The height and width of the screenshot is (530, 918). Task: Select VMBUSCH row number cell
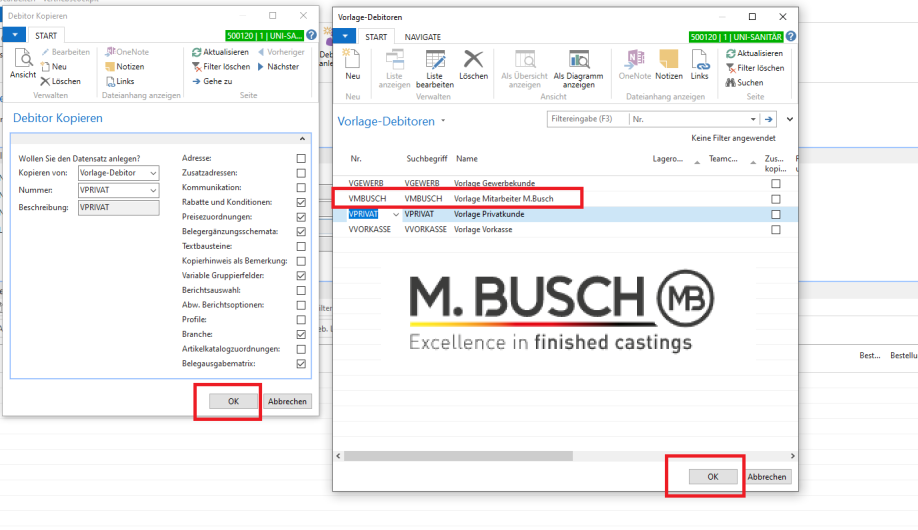click(x=367, y=199)
